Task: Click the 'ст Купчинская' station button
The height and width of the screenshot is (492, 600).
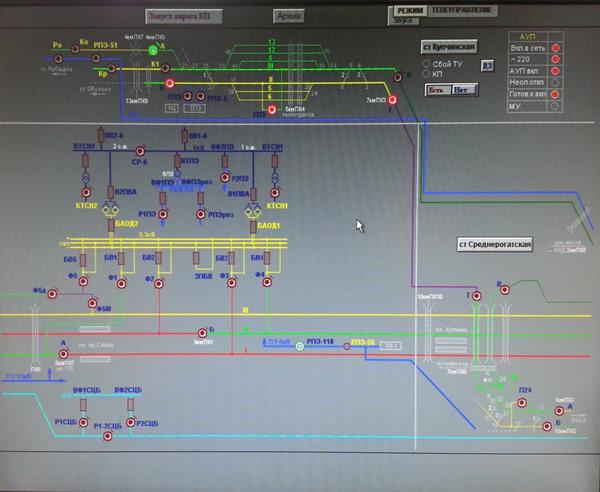Action: click(x=449, y=47)
